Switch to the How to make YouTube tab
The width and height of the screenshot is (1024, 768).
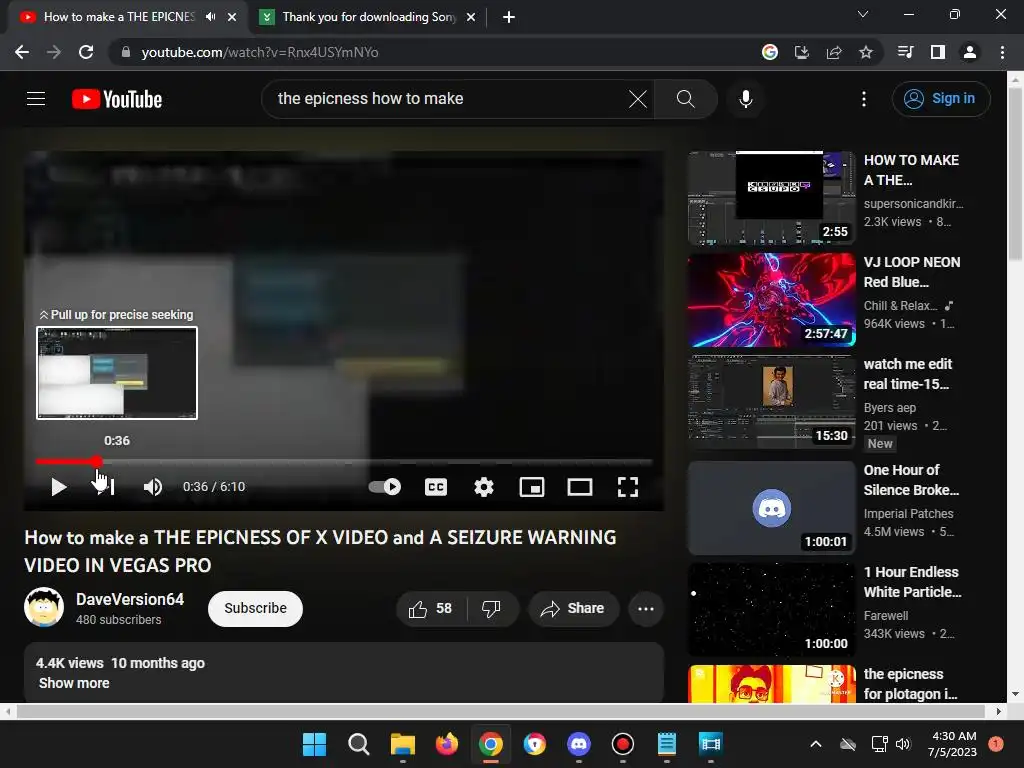[x=120, y=17]
